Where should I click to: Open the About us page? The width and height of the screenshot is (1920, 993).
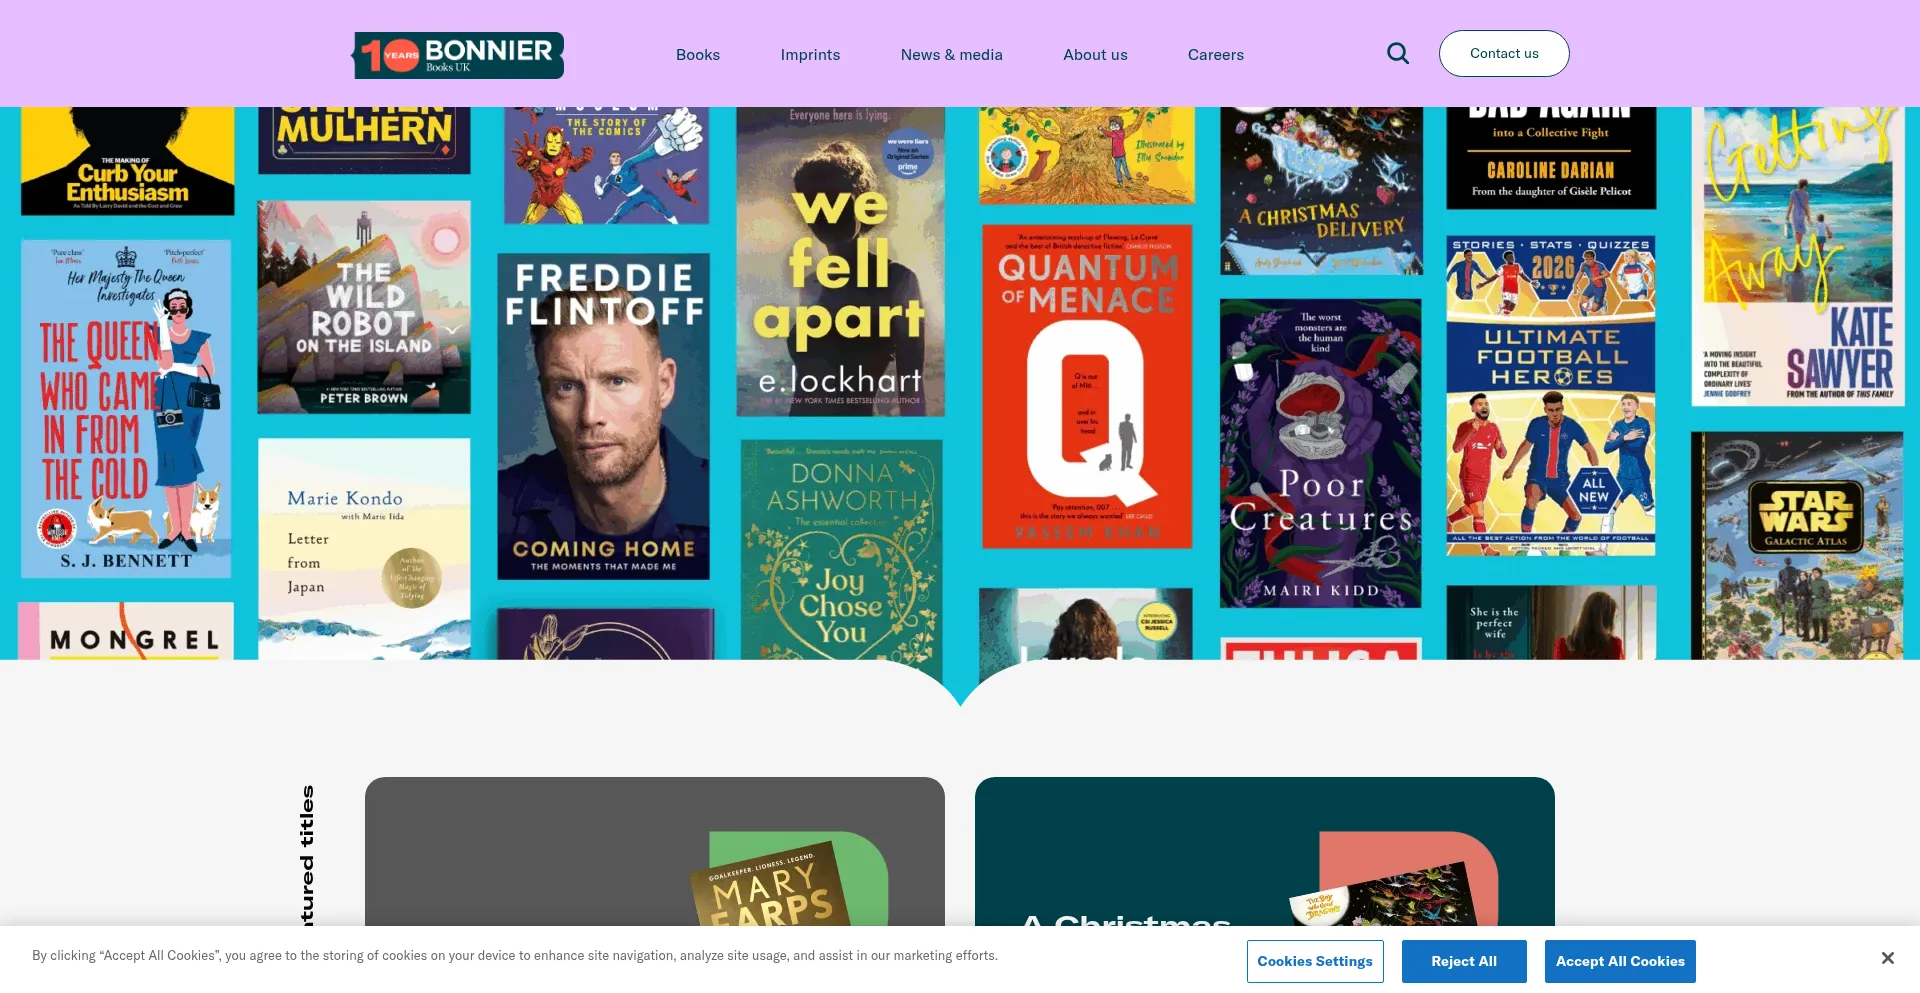[x=1095, y=55]
